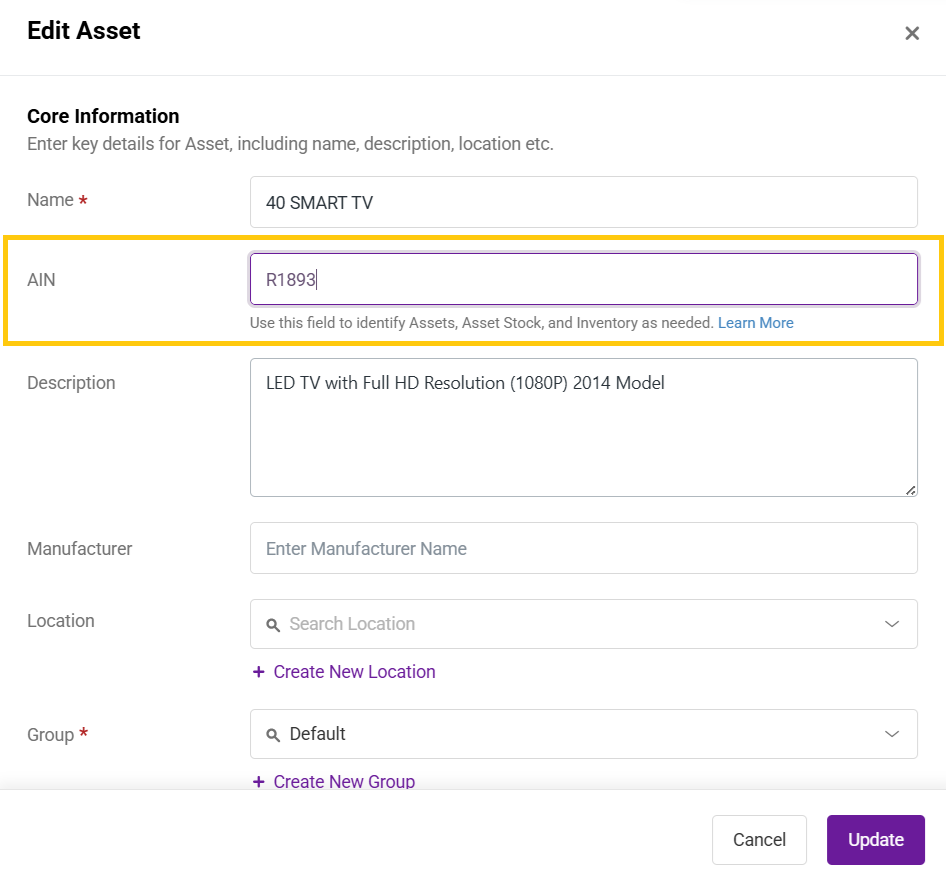Open the Default group selector
The width and height of the screenshot is (946, 894).
[x=583, y=734]
